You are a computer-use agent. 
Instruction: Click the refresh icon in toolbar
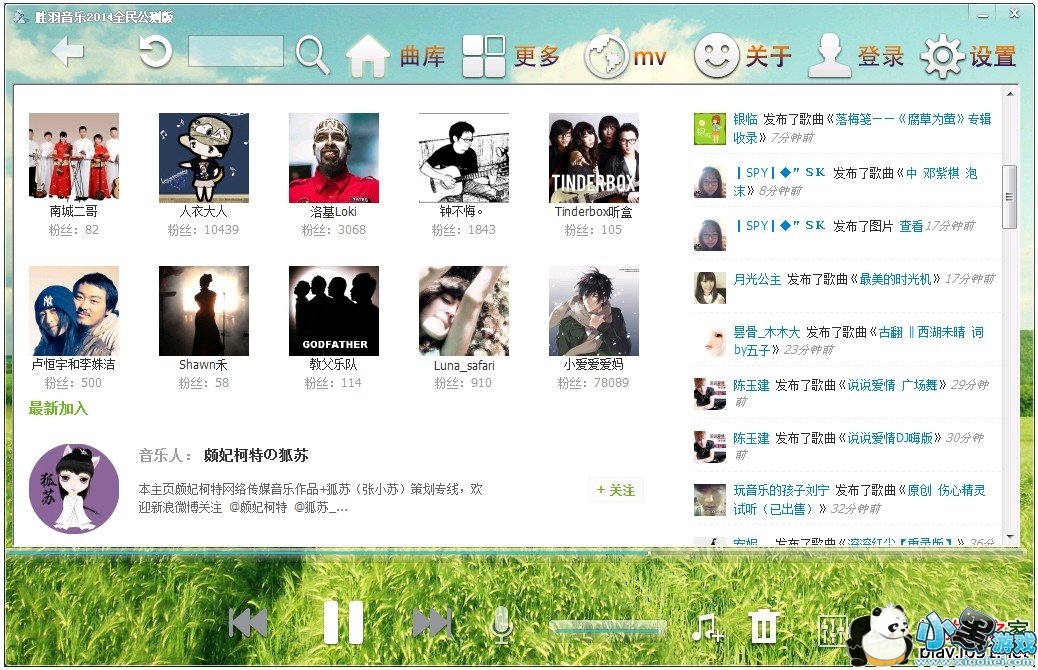click(x=156, y=52)
